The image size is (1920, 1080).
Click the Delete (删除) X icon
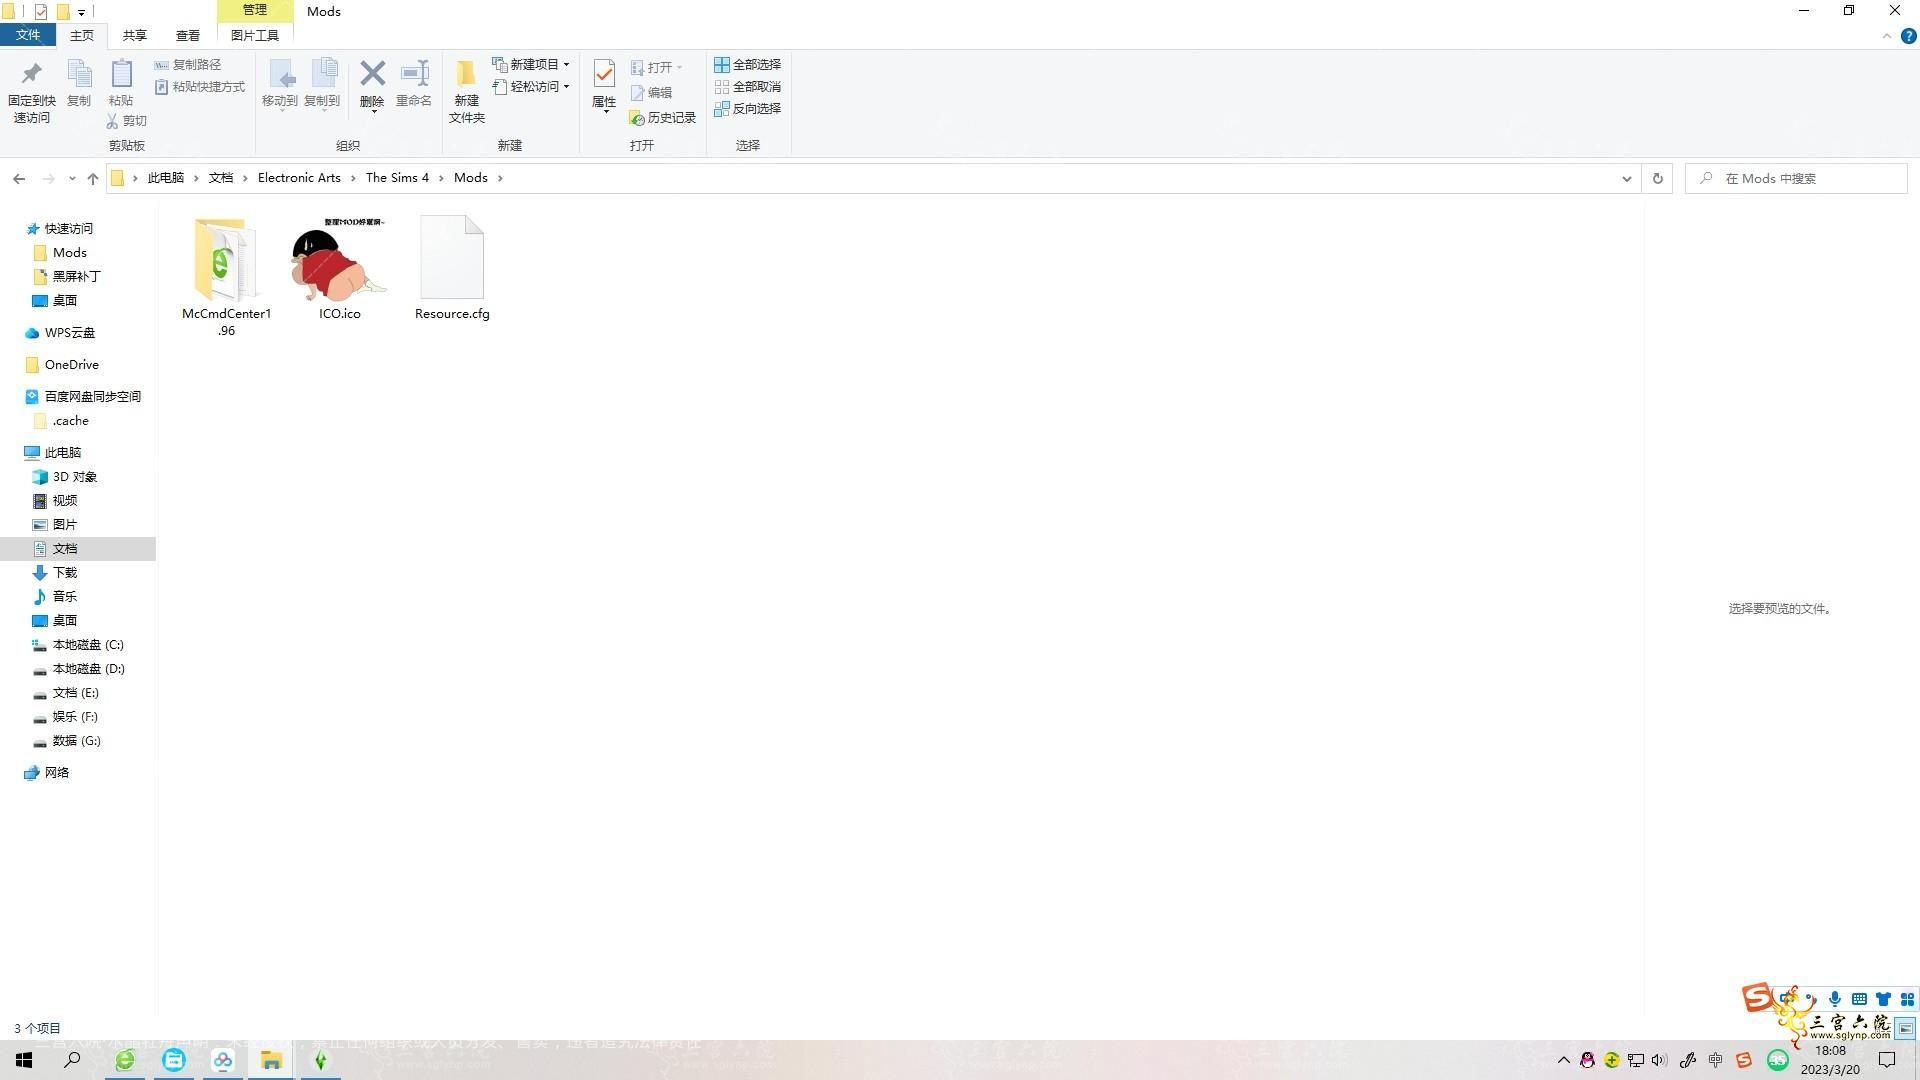pyautogui.click(x=372, y=74)
